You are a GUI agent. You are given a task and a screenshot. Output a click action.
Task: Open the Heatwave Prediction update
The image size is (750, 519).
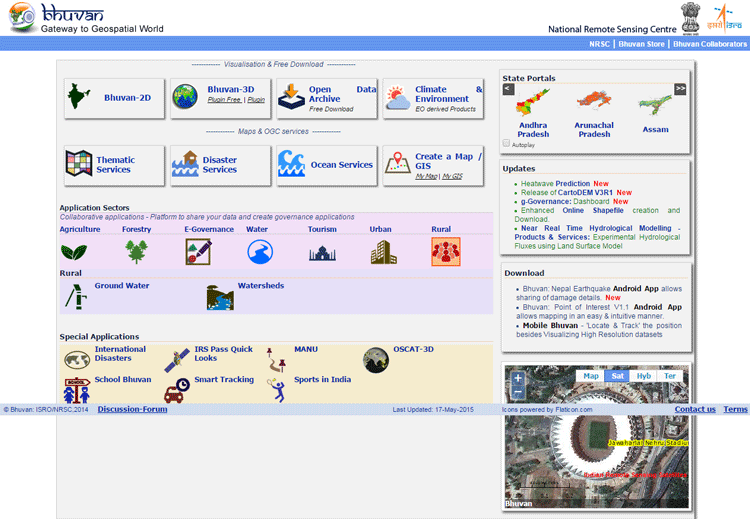click(555, 184)
